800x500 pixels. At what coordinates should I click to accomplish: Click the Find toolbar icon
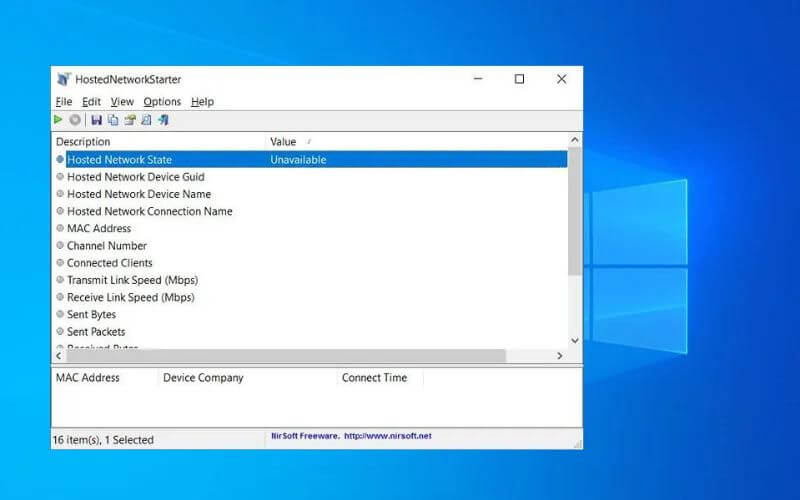click(146, 120)
